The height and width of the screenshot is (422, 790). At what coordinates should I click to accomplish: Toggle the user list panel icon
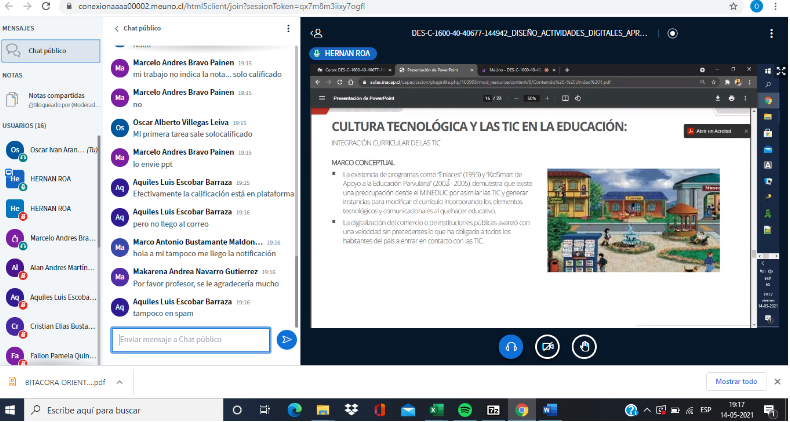317,32
